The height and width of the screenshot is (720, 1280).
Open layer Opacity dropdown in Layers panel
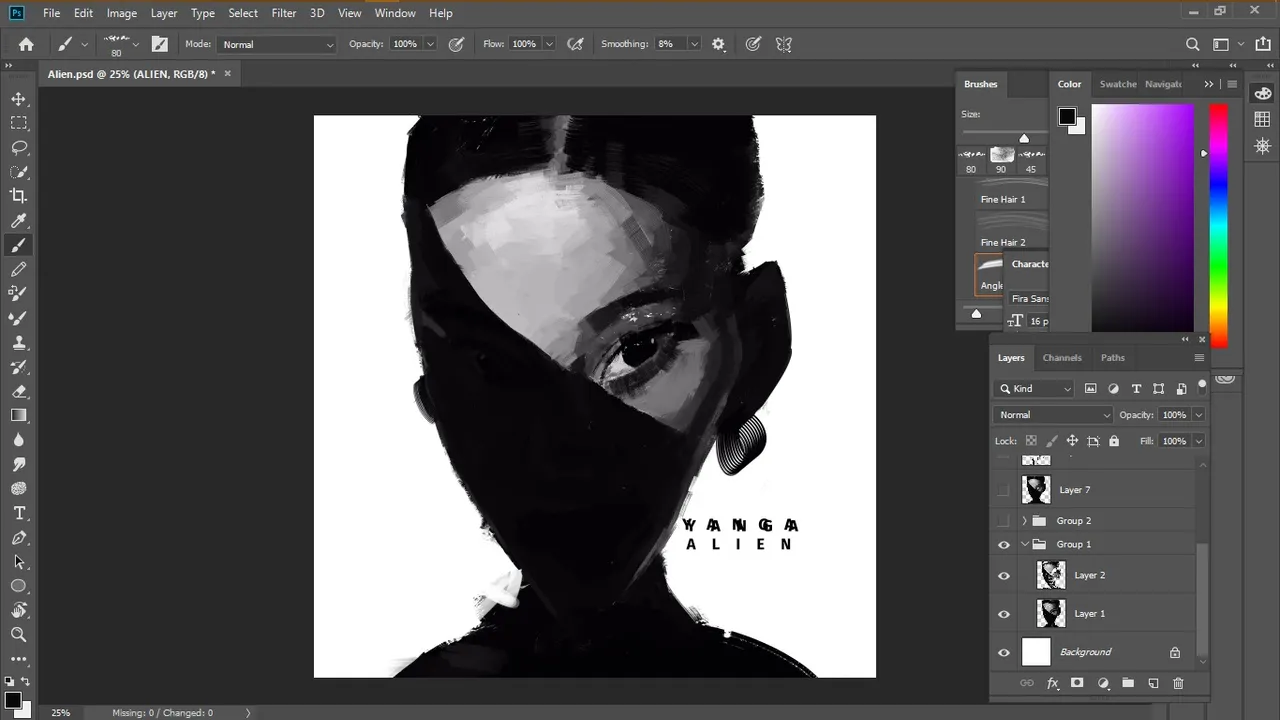tap(1198, 415)
